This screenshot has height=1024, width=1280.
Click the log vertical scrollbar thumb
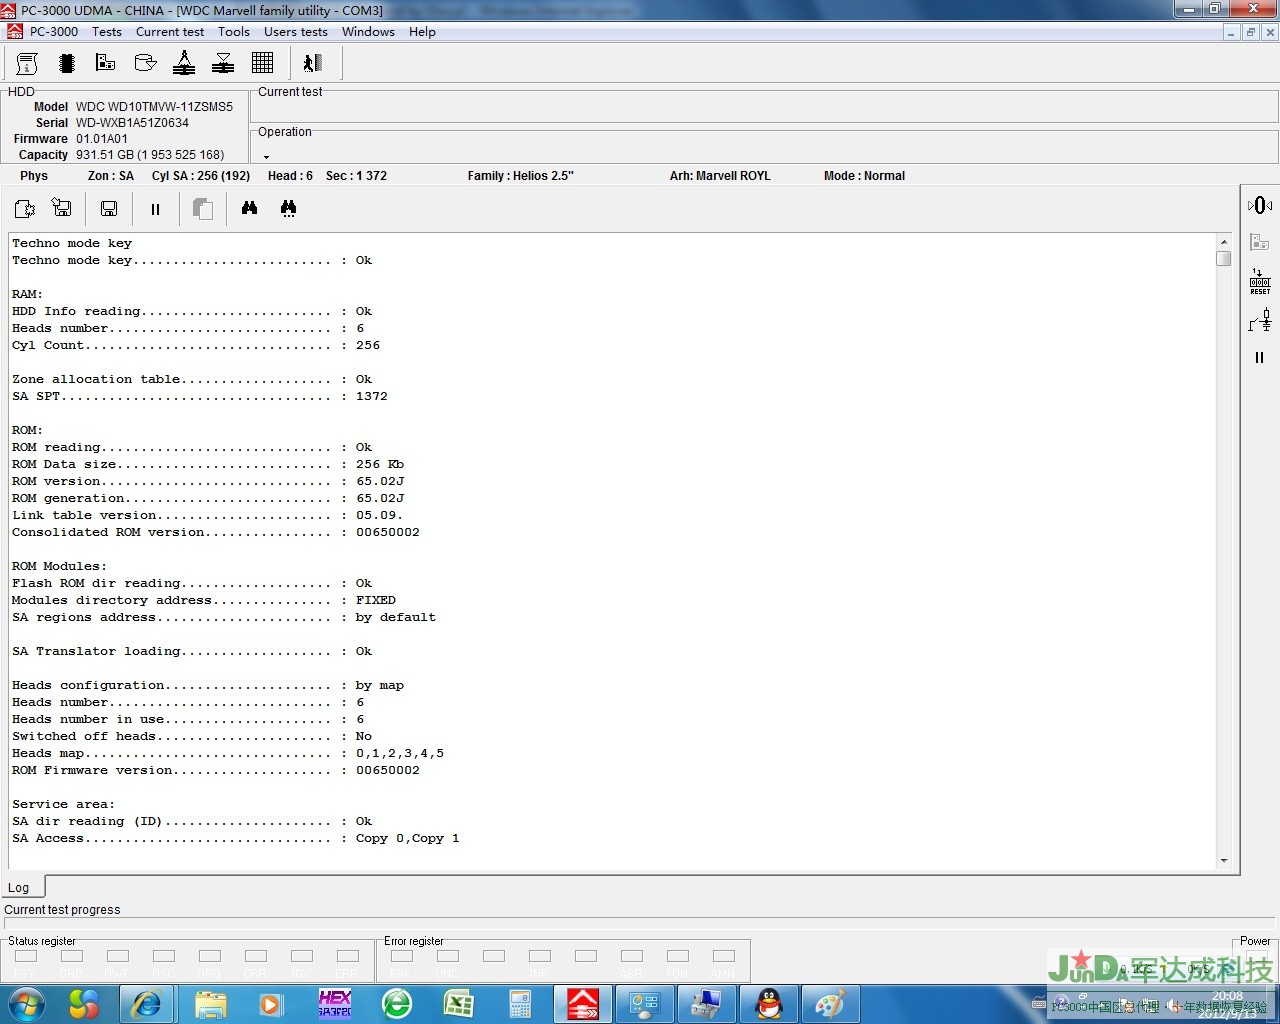pyautogui.click(x=1224, y=258)
